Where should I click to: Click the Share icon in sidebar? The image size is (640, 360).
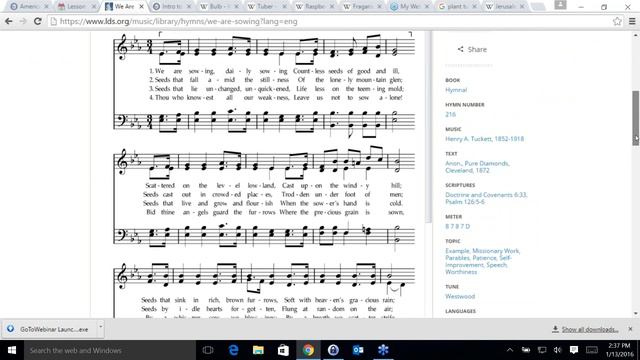(x=460, y=49)
